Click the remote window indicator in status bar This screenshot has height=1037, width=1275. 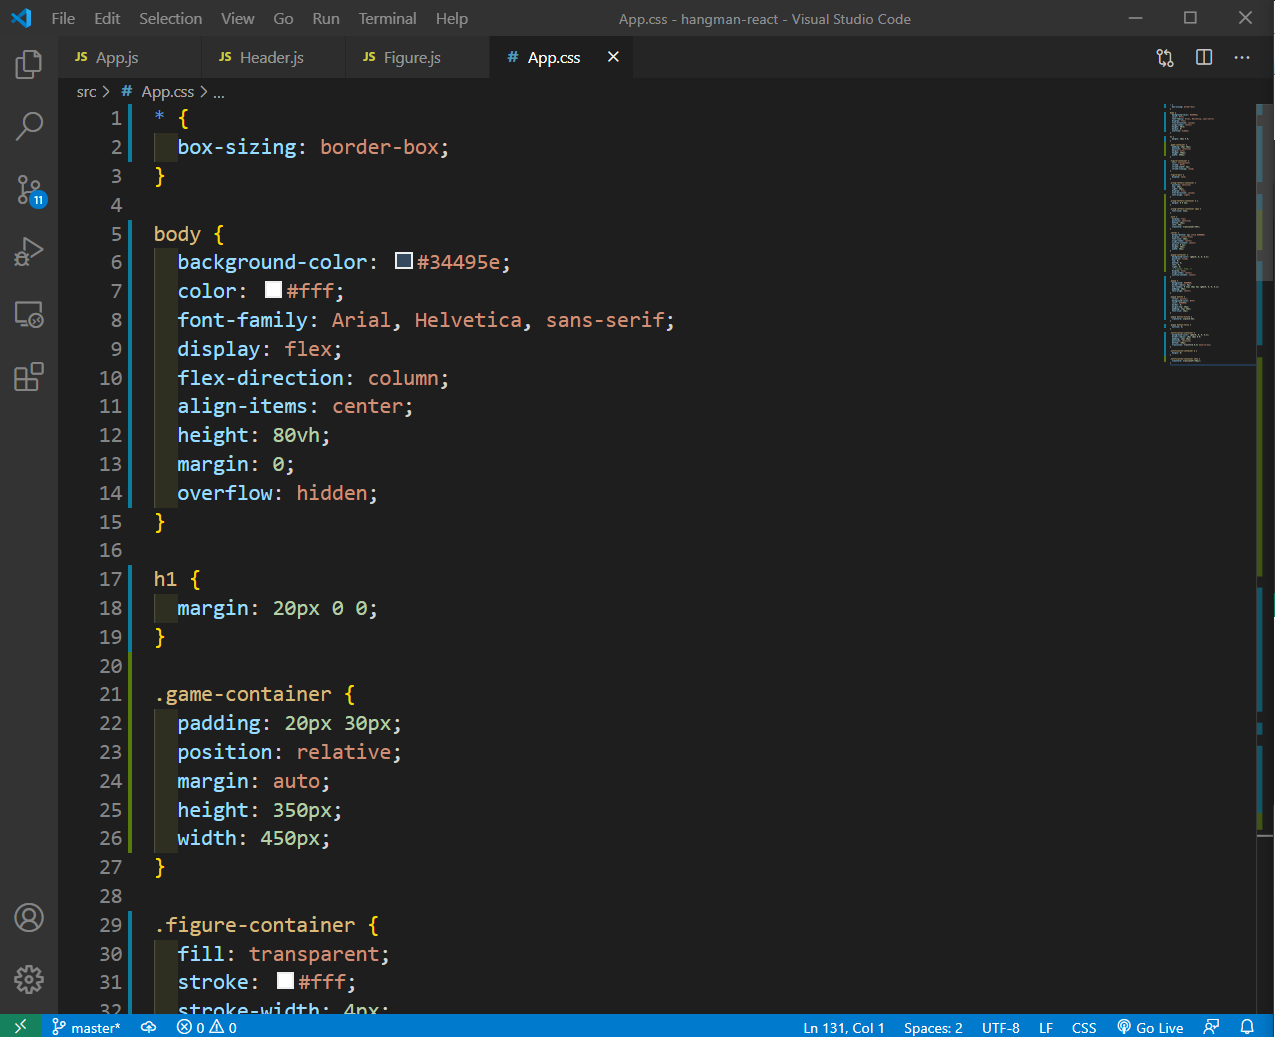tap(20, 1027)
